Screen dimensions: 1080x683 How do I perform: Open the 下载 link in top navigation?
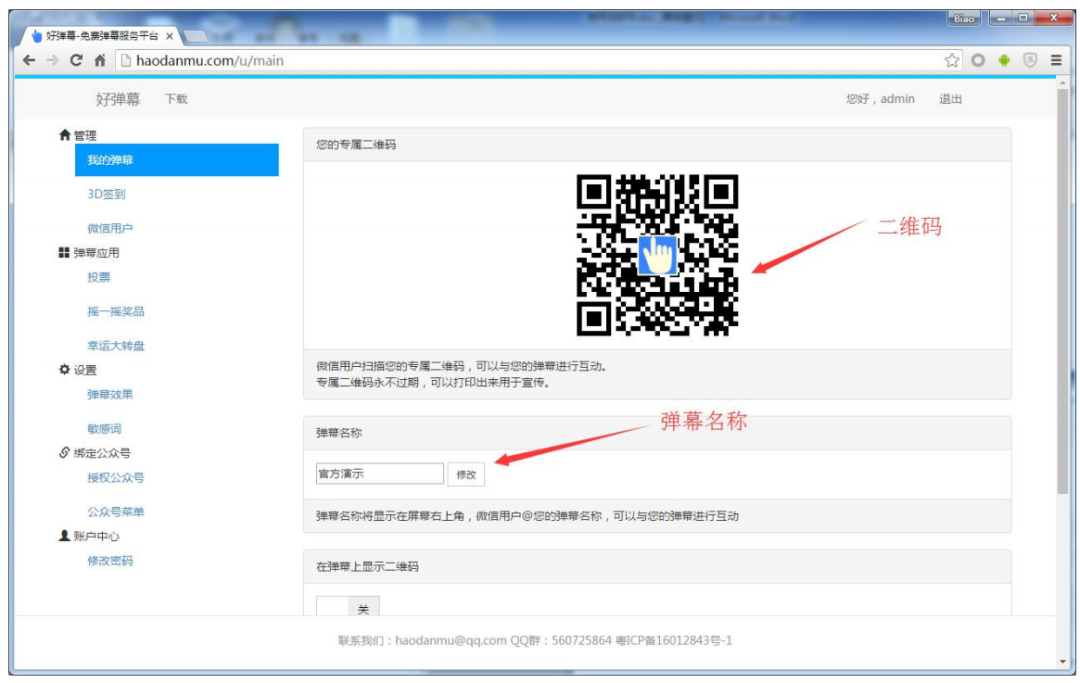[176, 99]
